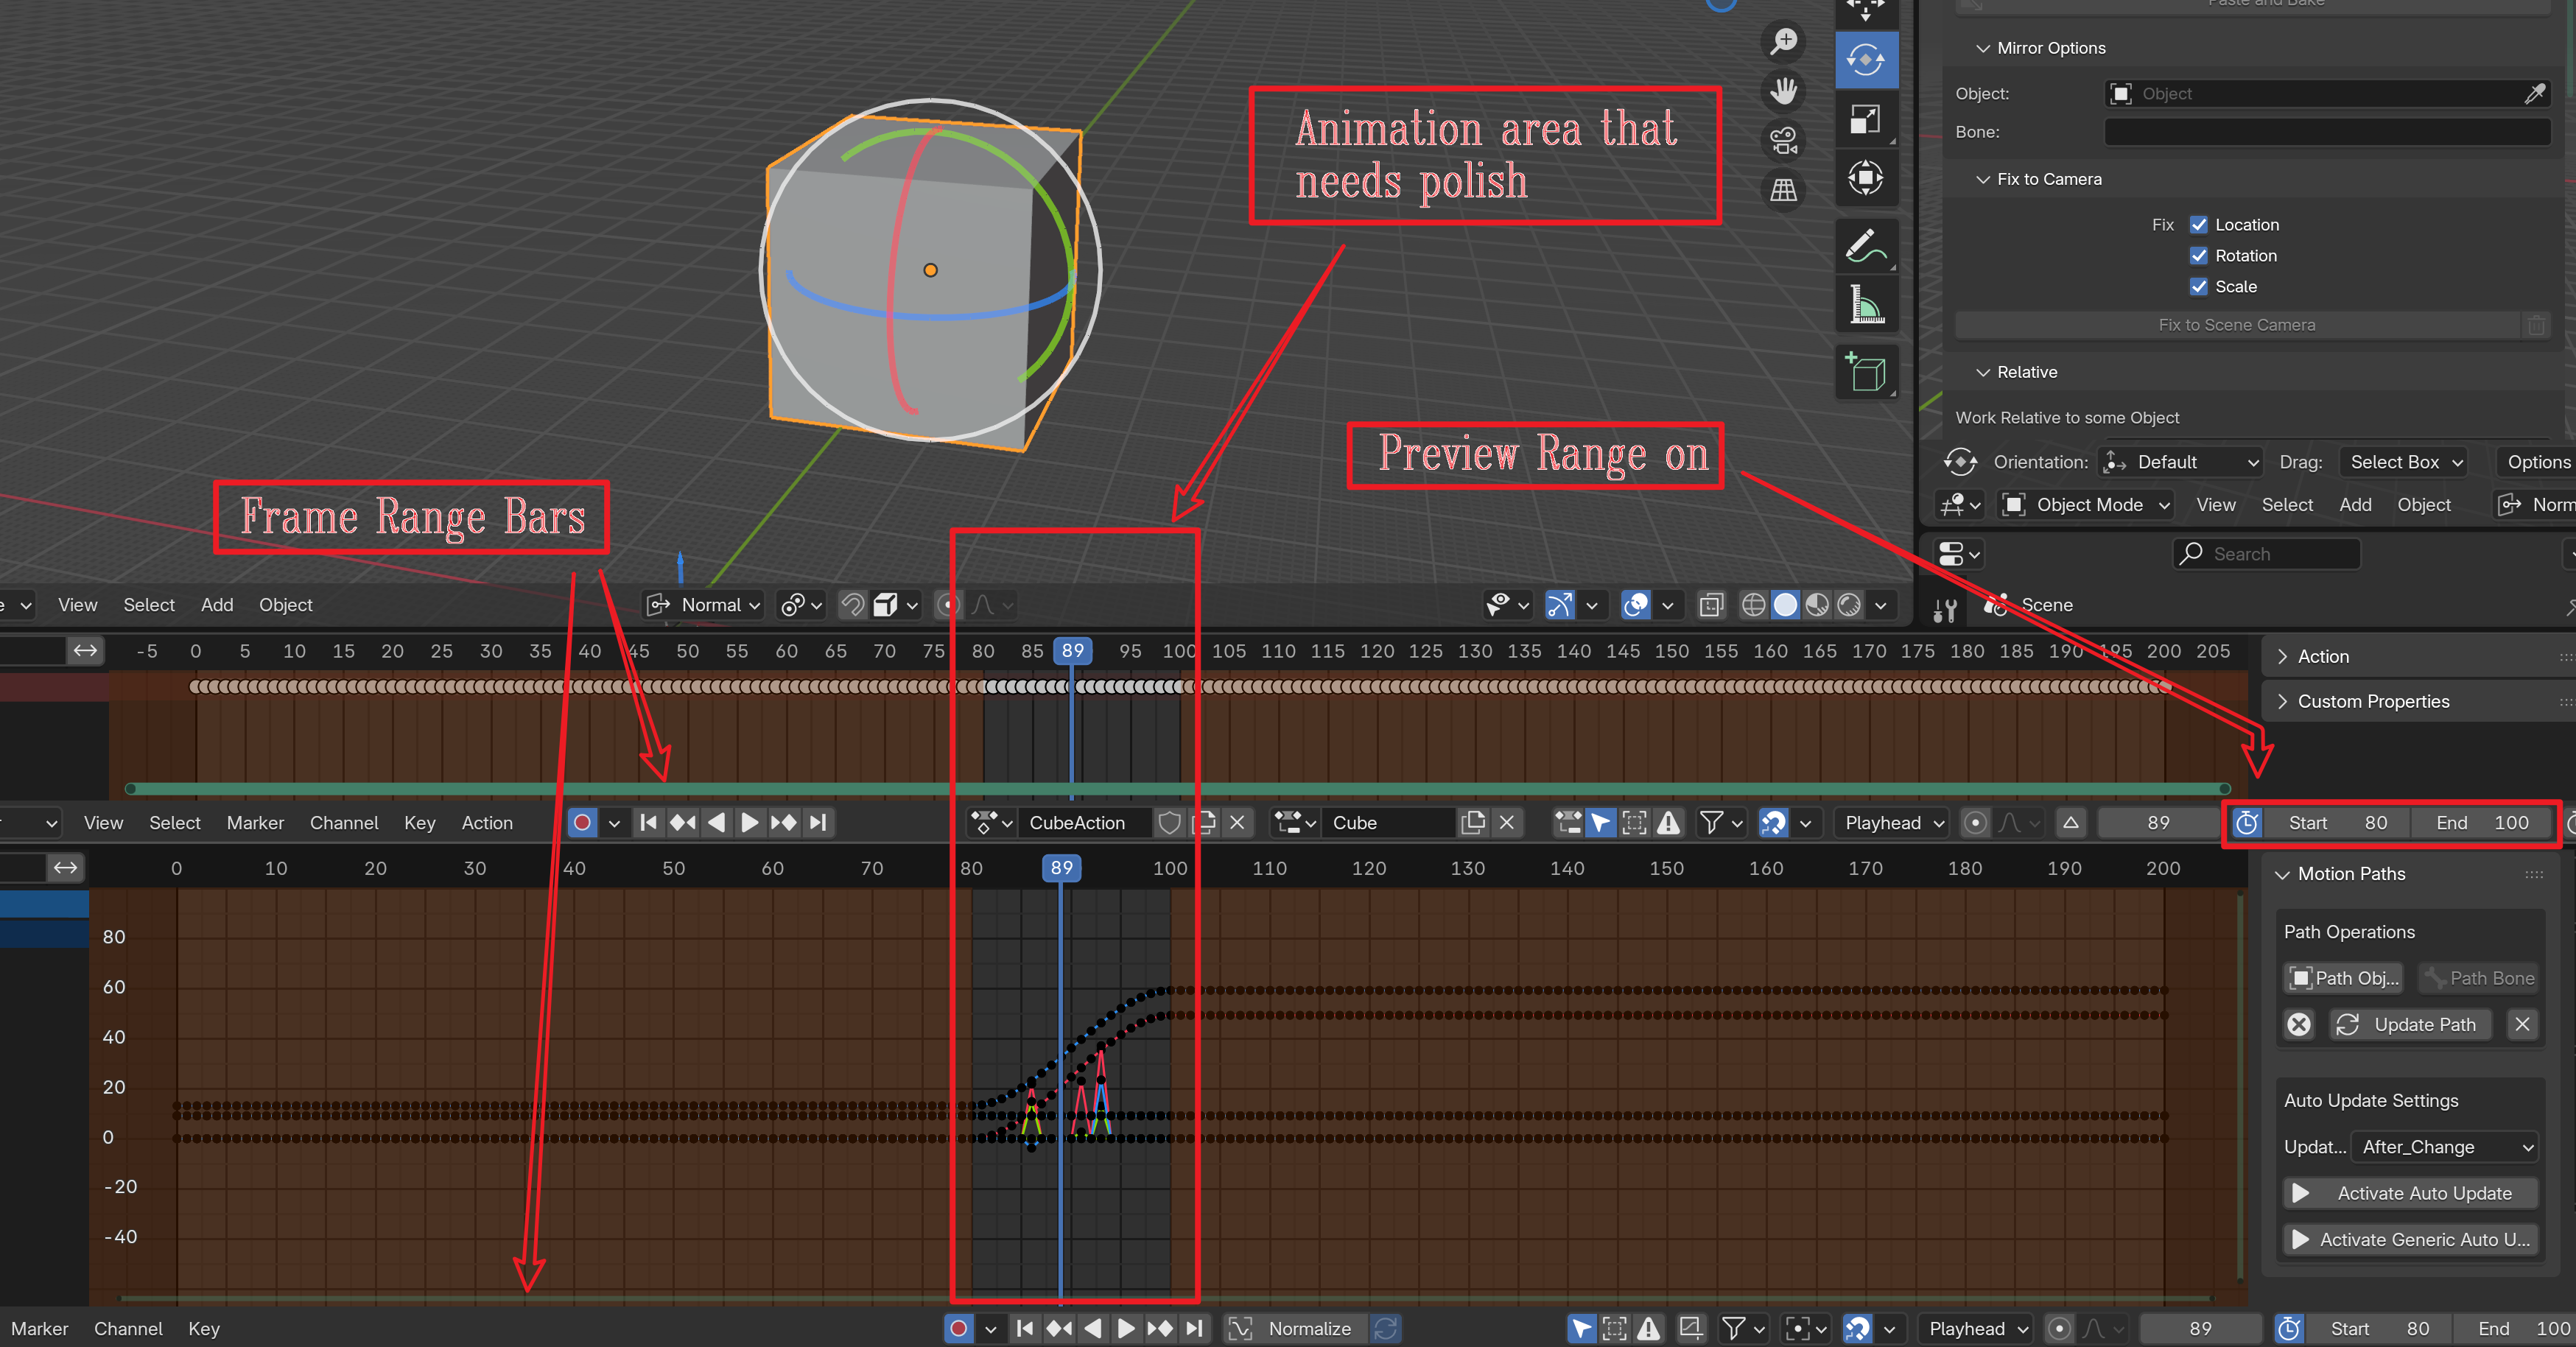This screenshot has height=1347, width=2576.
Task: Click the Search field in properties editor
Action: pos(2266,554)
